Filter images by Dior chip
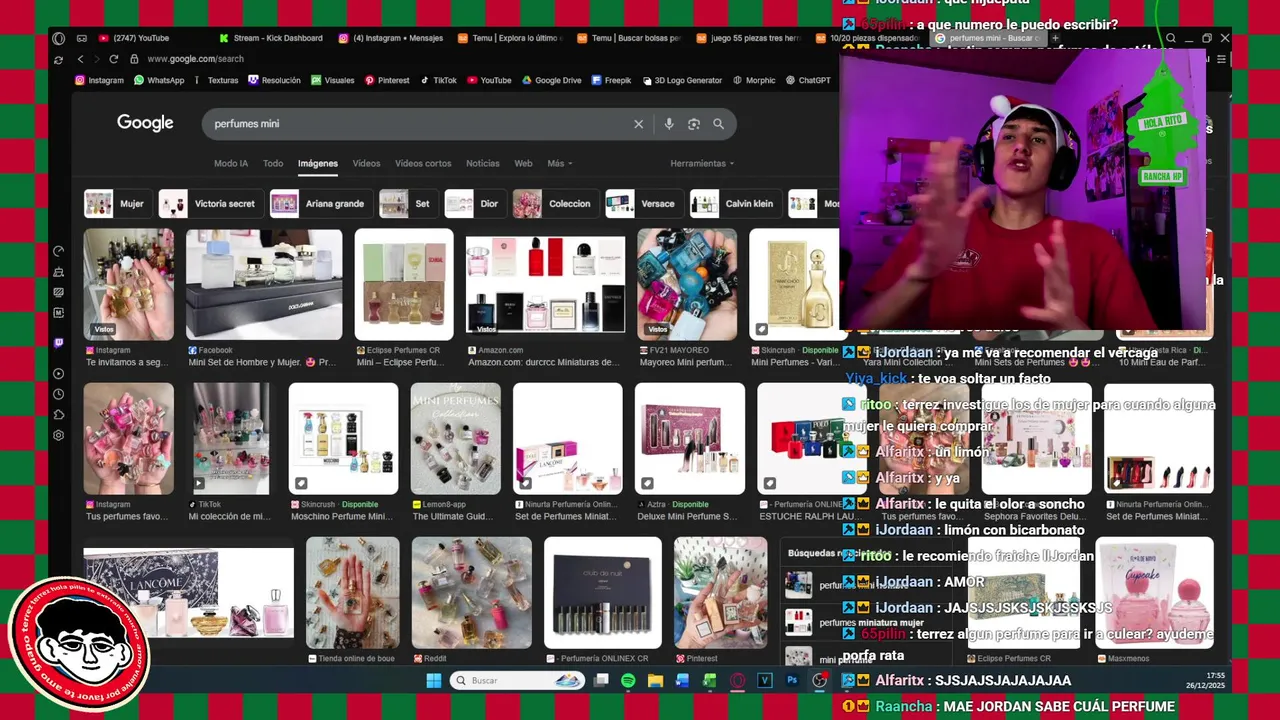Image resolution: width=1280 pixels, height=720 pixels. [x=475, y=203]
